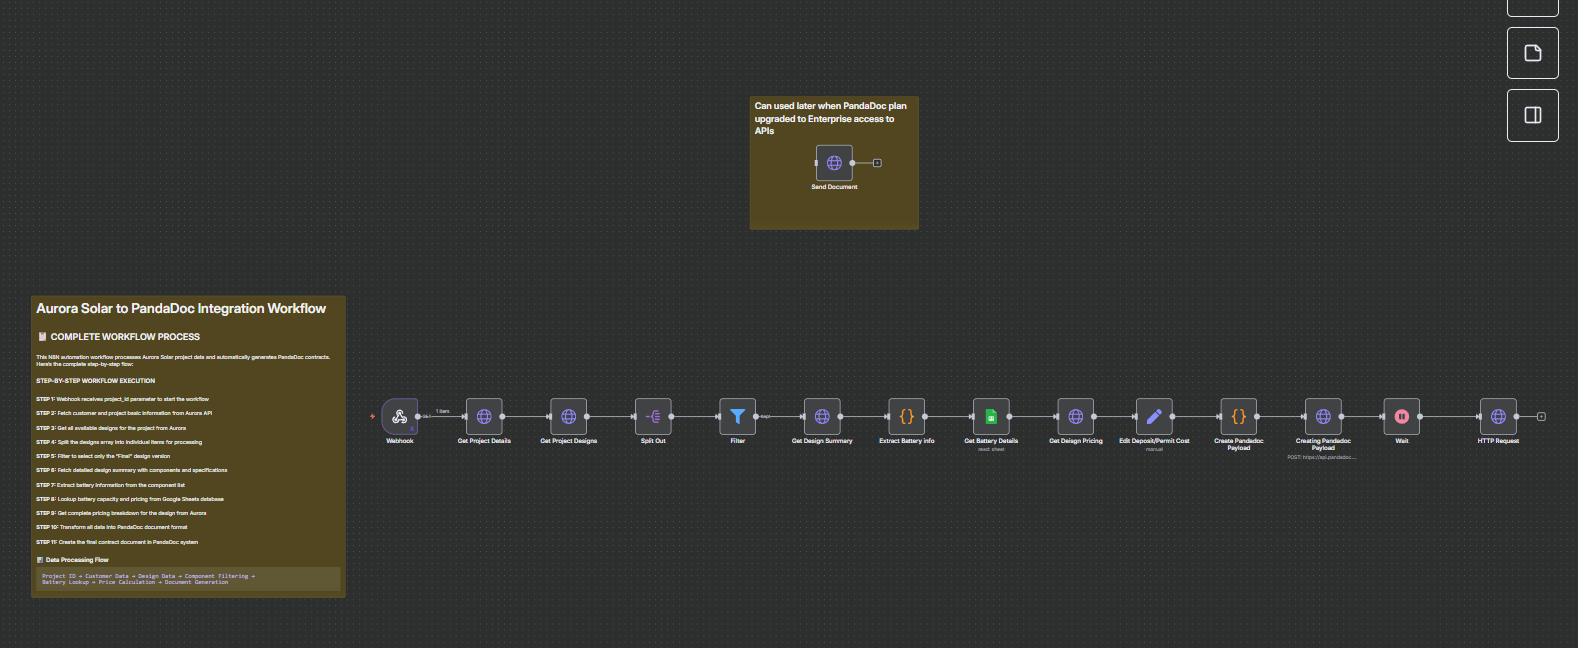1578x648 pixels.
Task: Click STEP 4 split designs array line
Action: point(119,442)
